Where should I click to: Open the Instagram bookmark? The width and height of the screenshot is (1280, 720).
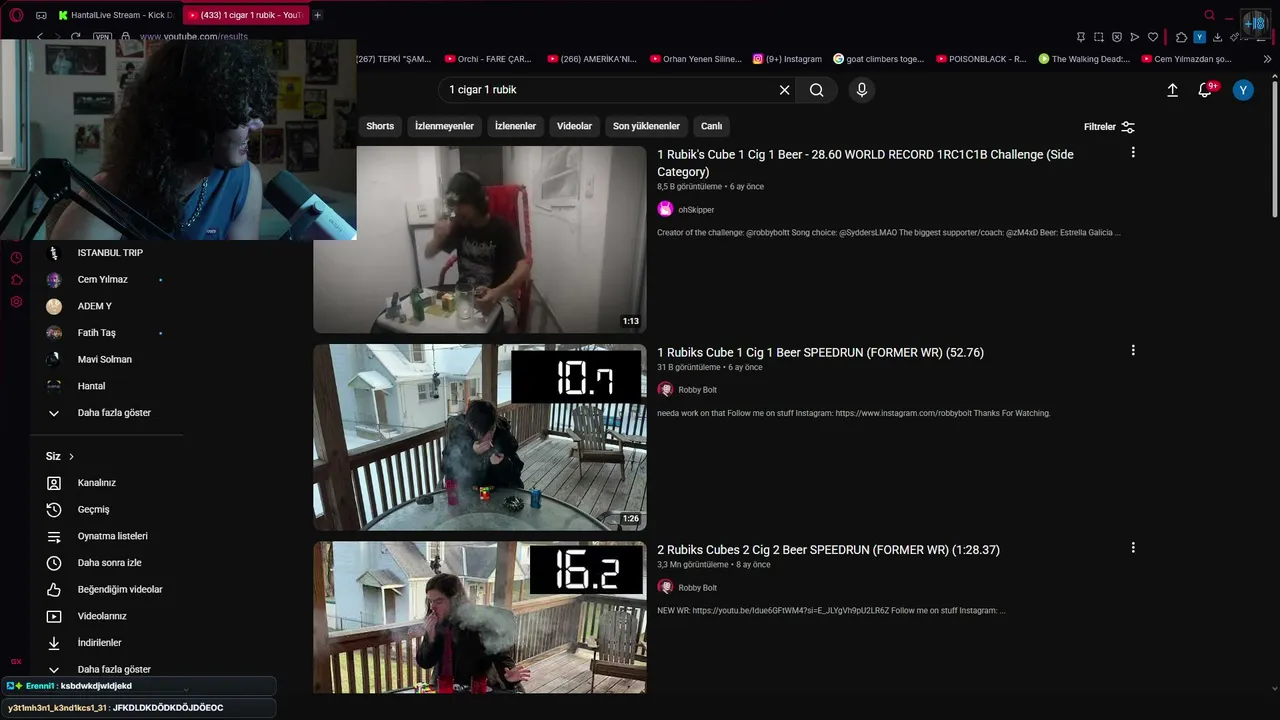[787, 59]
